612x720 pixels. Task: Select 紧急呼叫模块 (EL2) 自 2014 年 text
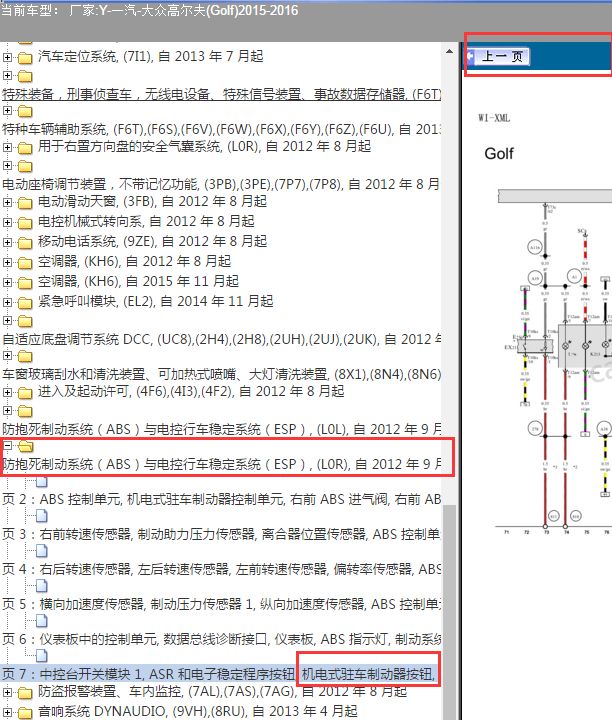pyautogui.click(x=156, y=301)
